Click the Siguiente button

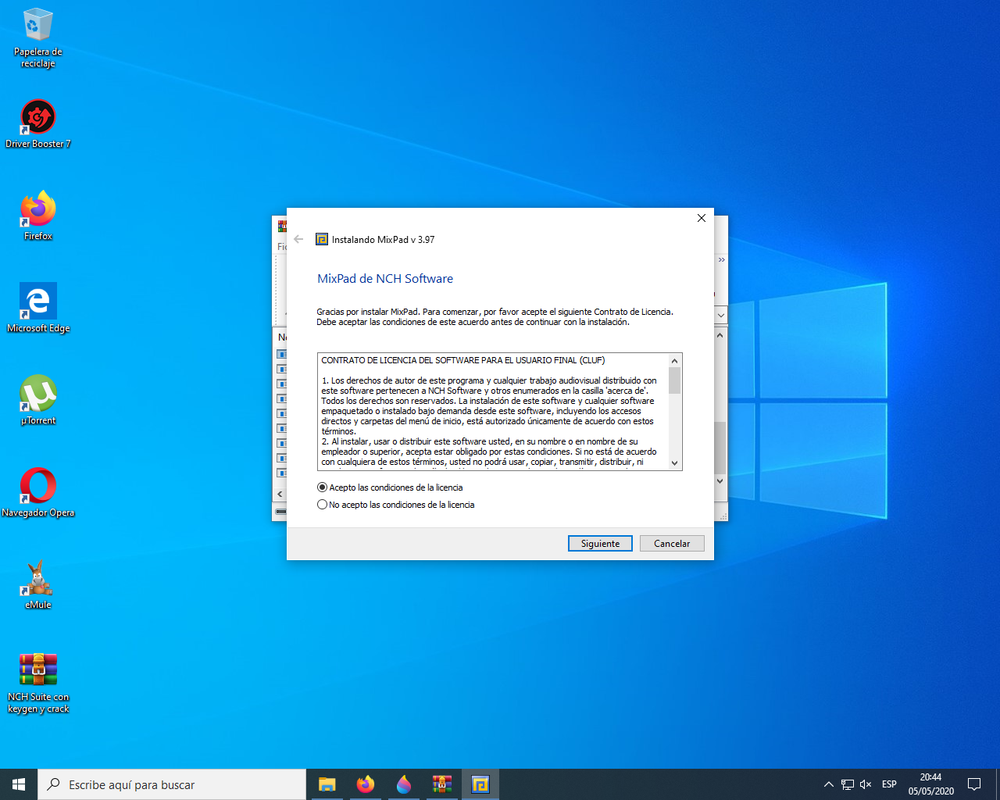[x=600, y=544]
